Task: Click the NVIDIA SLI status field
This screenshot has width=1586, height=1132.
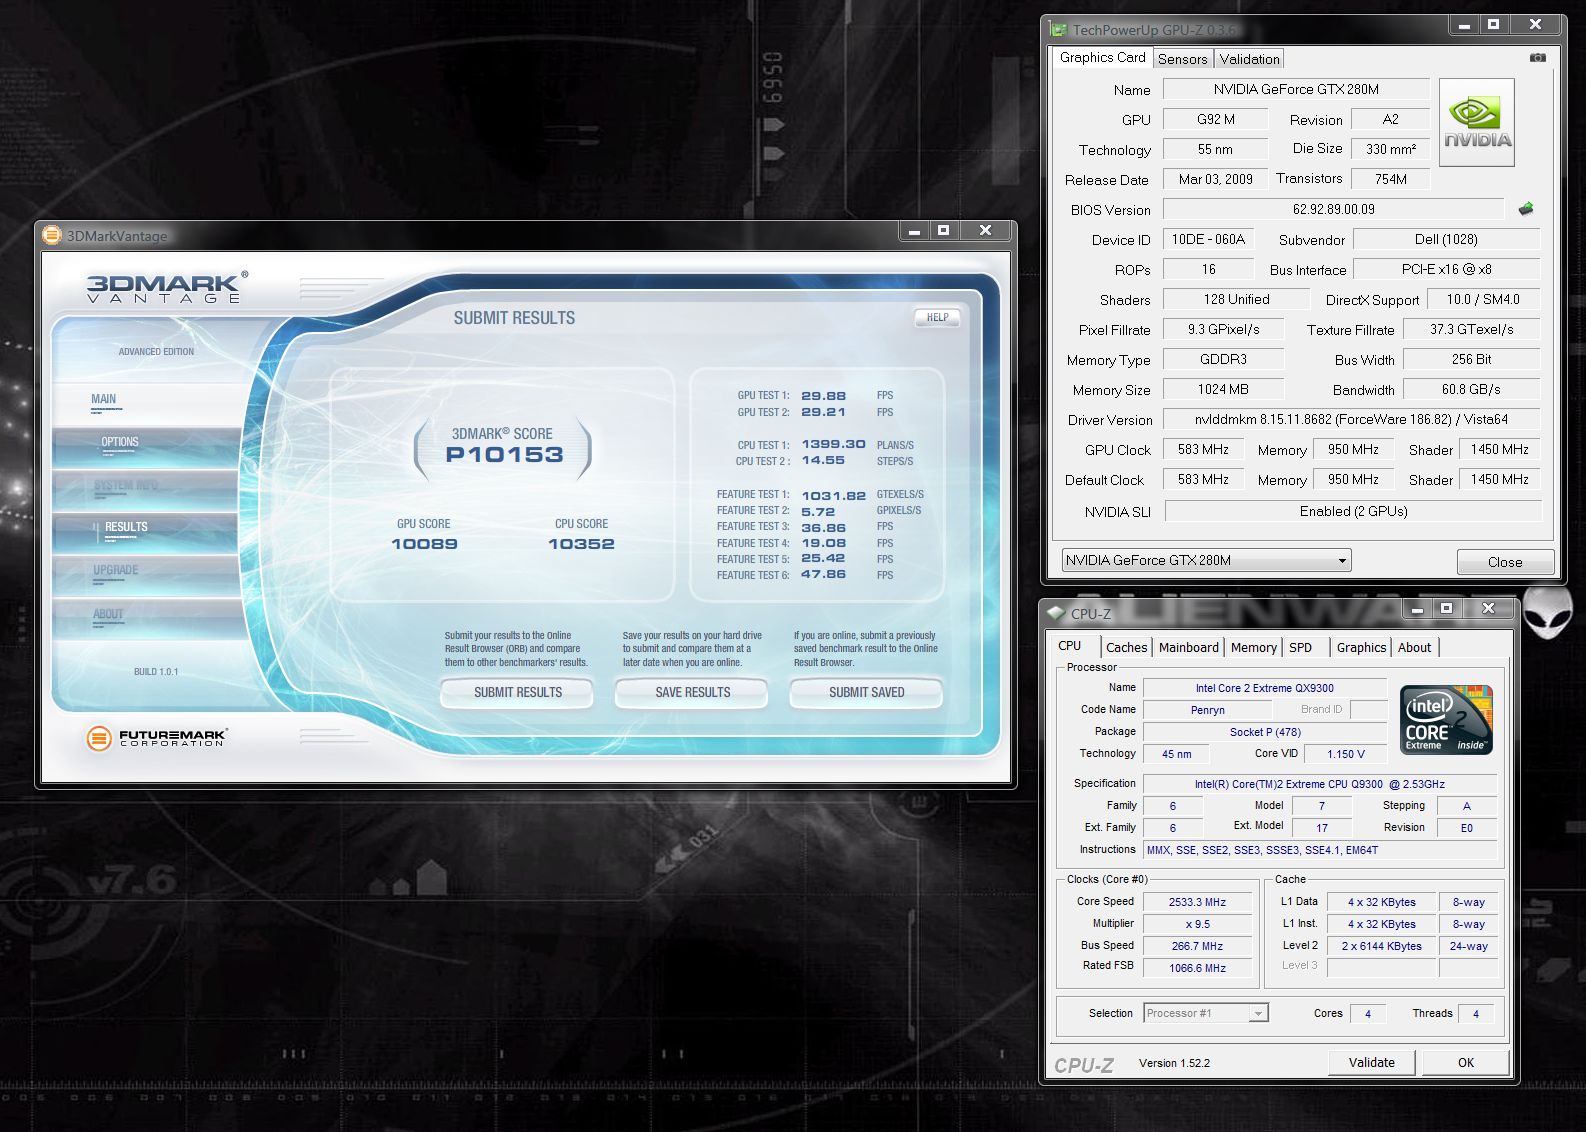Action: pos(1353,511)
